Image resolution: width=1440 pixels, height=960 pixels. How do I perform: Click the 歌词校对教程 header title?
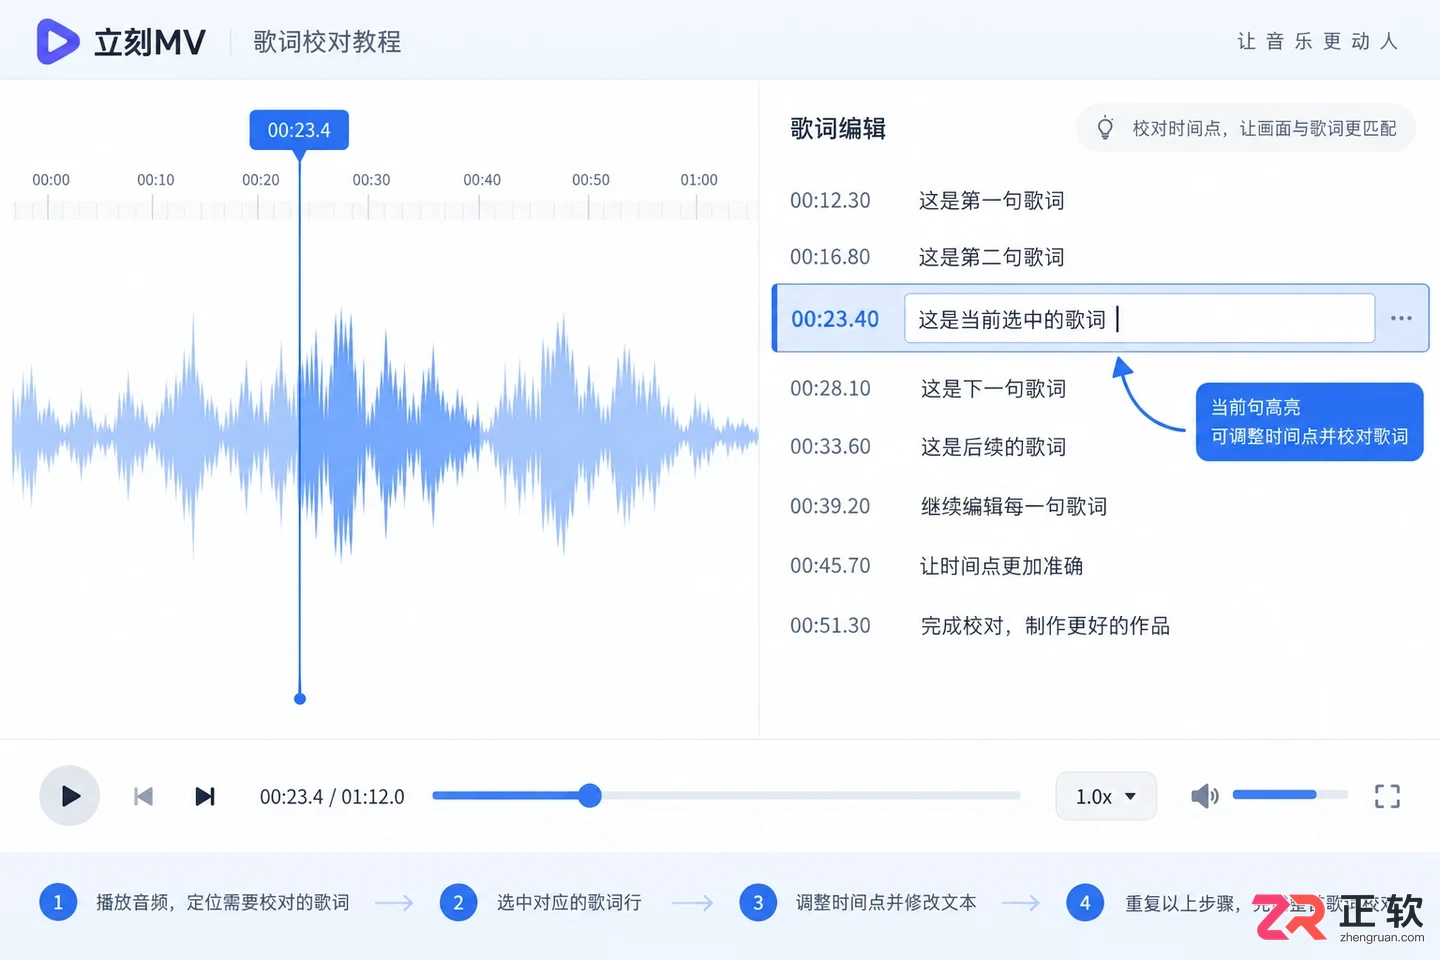[327, 42]
